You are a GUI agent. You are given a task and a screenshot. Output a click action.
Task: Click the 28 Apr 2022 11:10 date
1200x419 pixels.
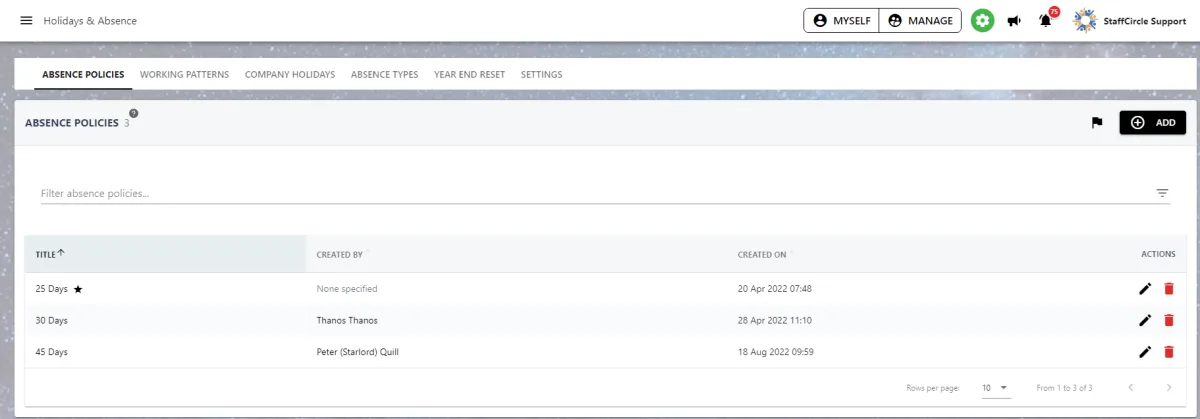[775, 320]
